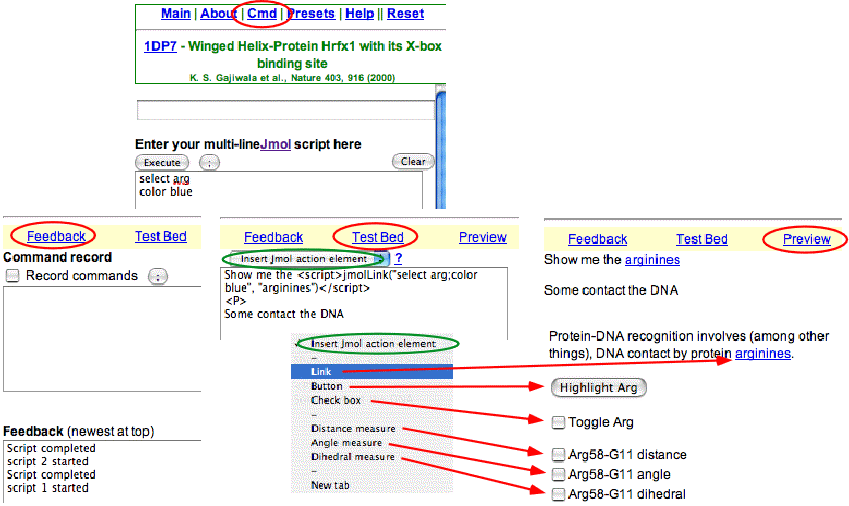
Task: Click the semicolon button next to Record commands
Action: [158, 276]
